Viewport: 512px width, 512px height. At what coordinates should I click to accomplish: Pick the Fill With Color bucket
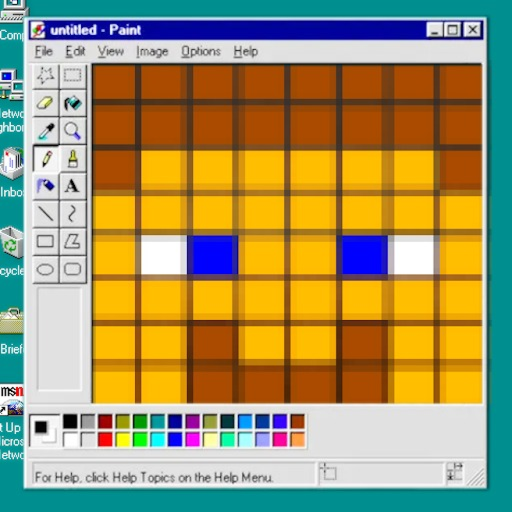73,103
